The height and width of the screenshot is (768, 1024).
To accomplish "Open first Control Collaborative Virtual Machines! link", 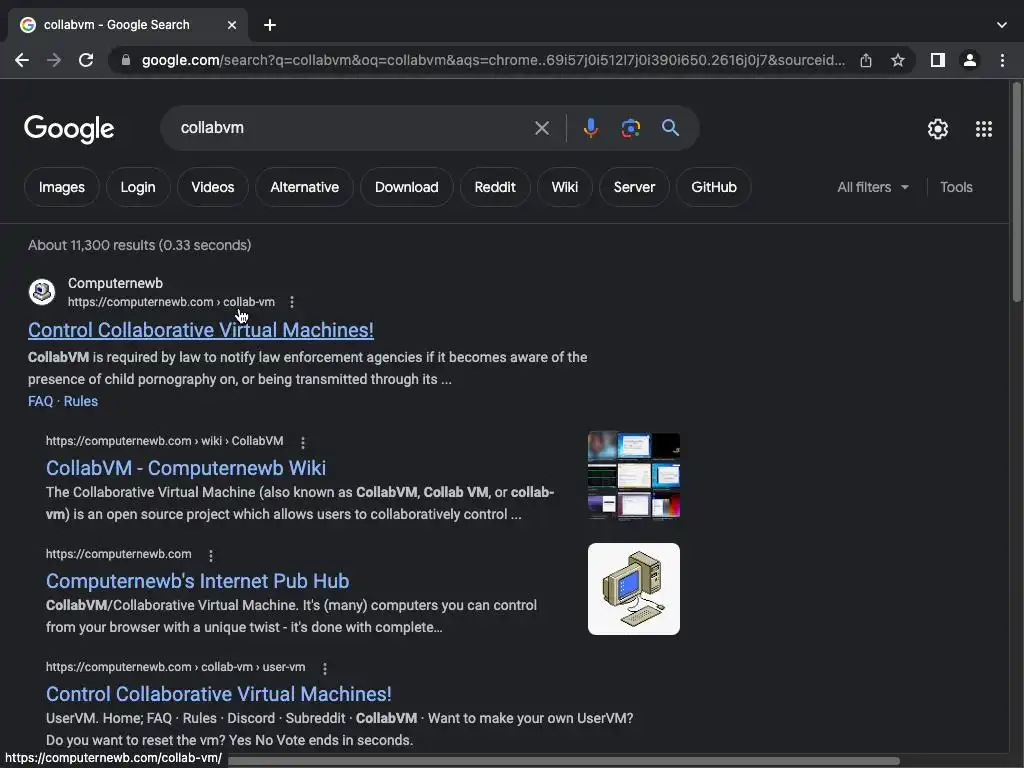I will click(200, 330).
